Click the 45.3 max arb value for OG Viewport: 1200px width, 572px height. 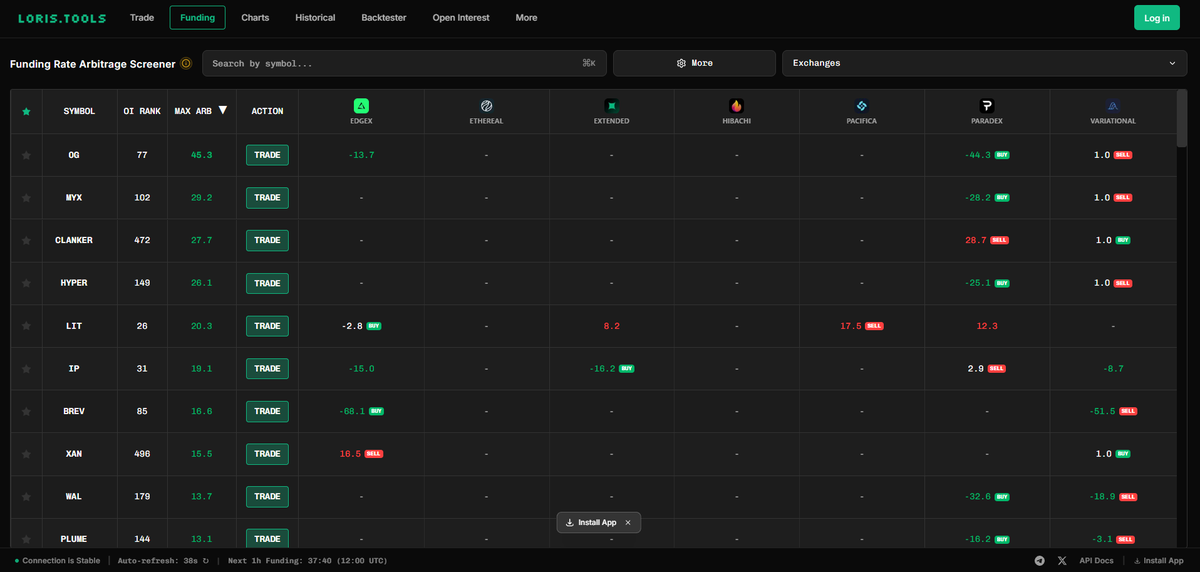click(202, 155)
